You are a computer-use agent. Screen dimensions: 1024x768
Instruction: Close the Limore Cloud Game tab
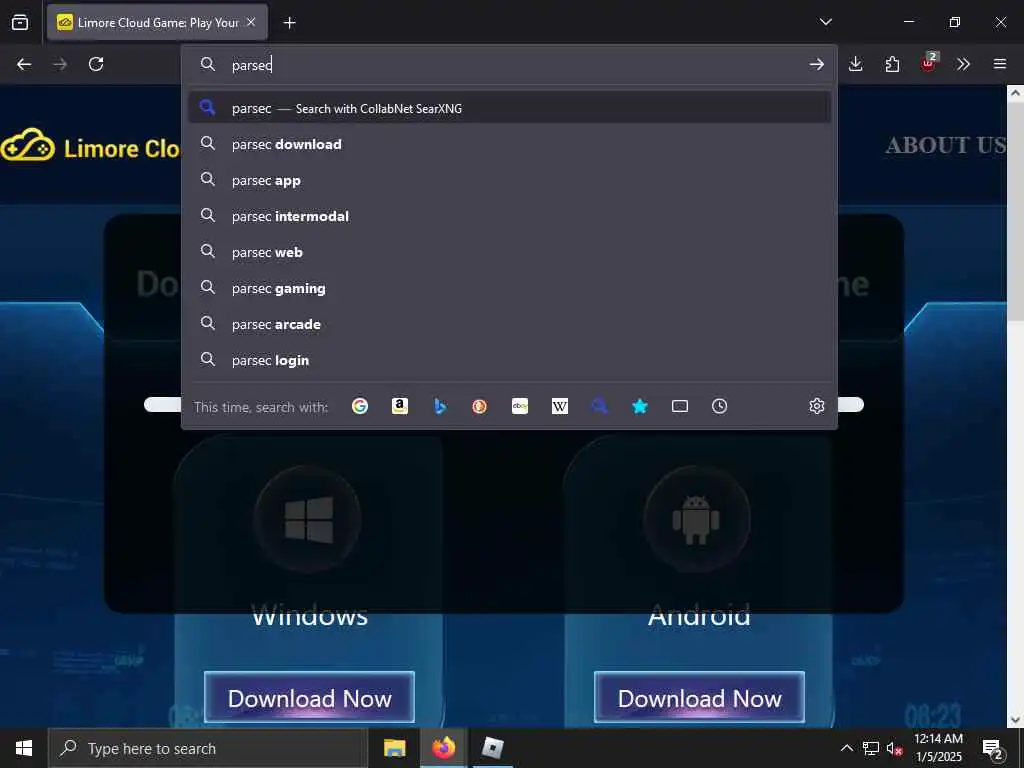click(x=251, y=22)
